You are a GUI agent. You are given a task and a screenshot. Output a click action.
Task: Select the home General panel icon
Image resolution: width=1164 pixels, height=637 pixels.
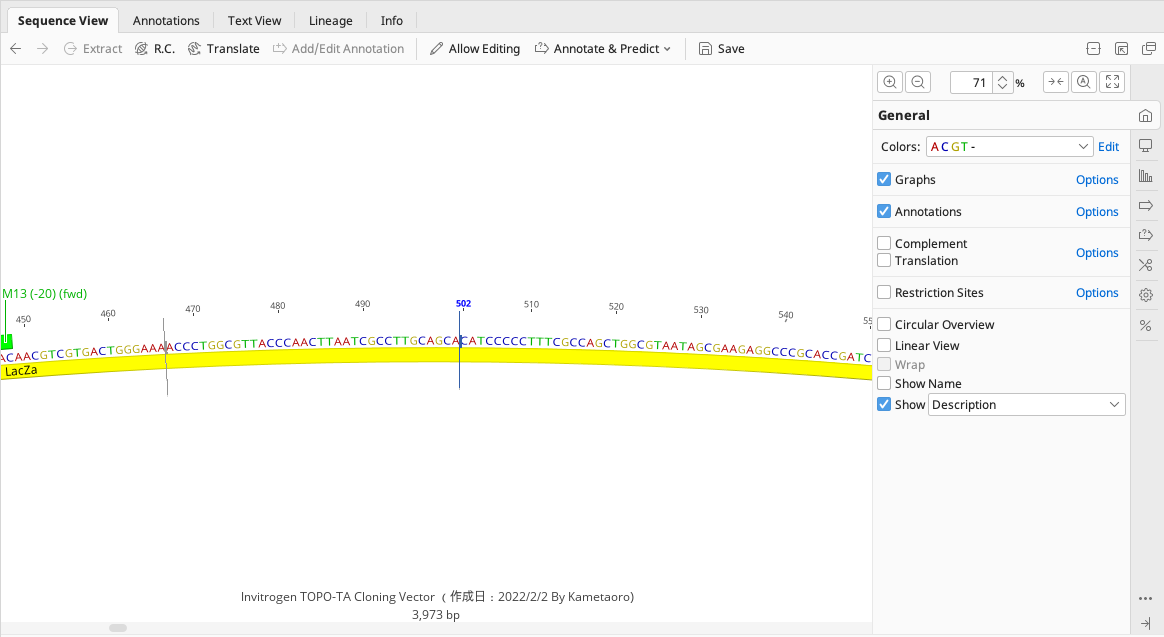click(x=1145, y=115)
